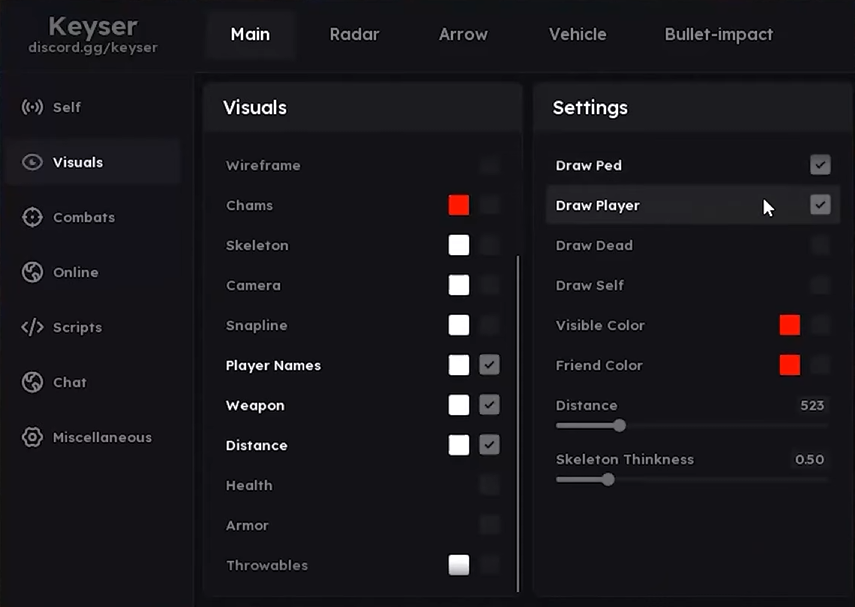Viewport: 855px width, 607px height.
Task: Uncheck the Draw Ped checkbox
Action: (x=820, y=165)
